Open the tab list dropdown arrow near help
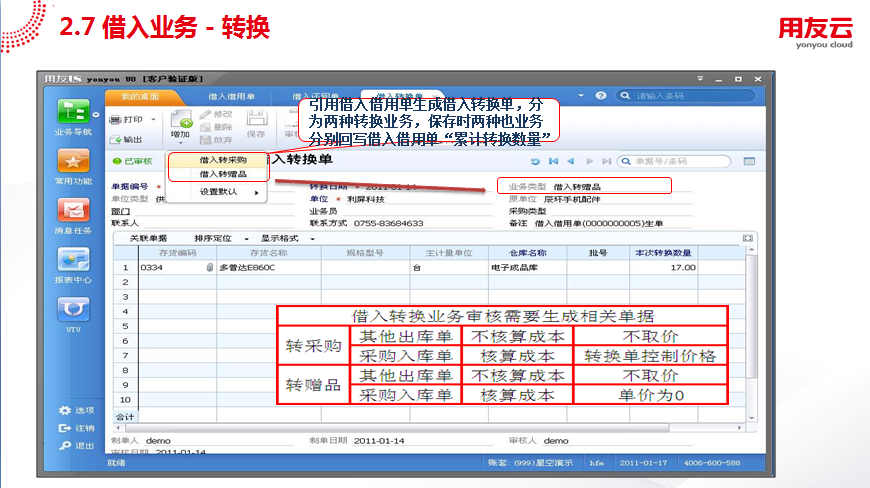The width and height of the screenshot is (870, 488). [x=581, y=95]
